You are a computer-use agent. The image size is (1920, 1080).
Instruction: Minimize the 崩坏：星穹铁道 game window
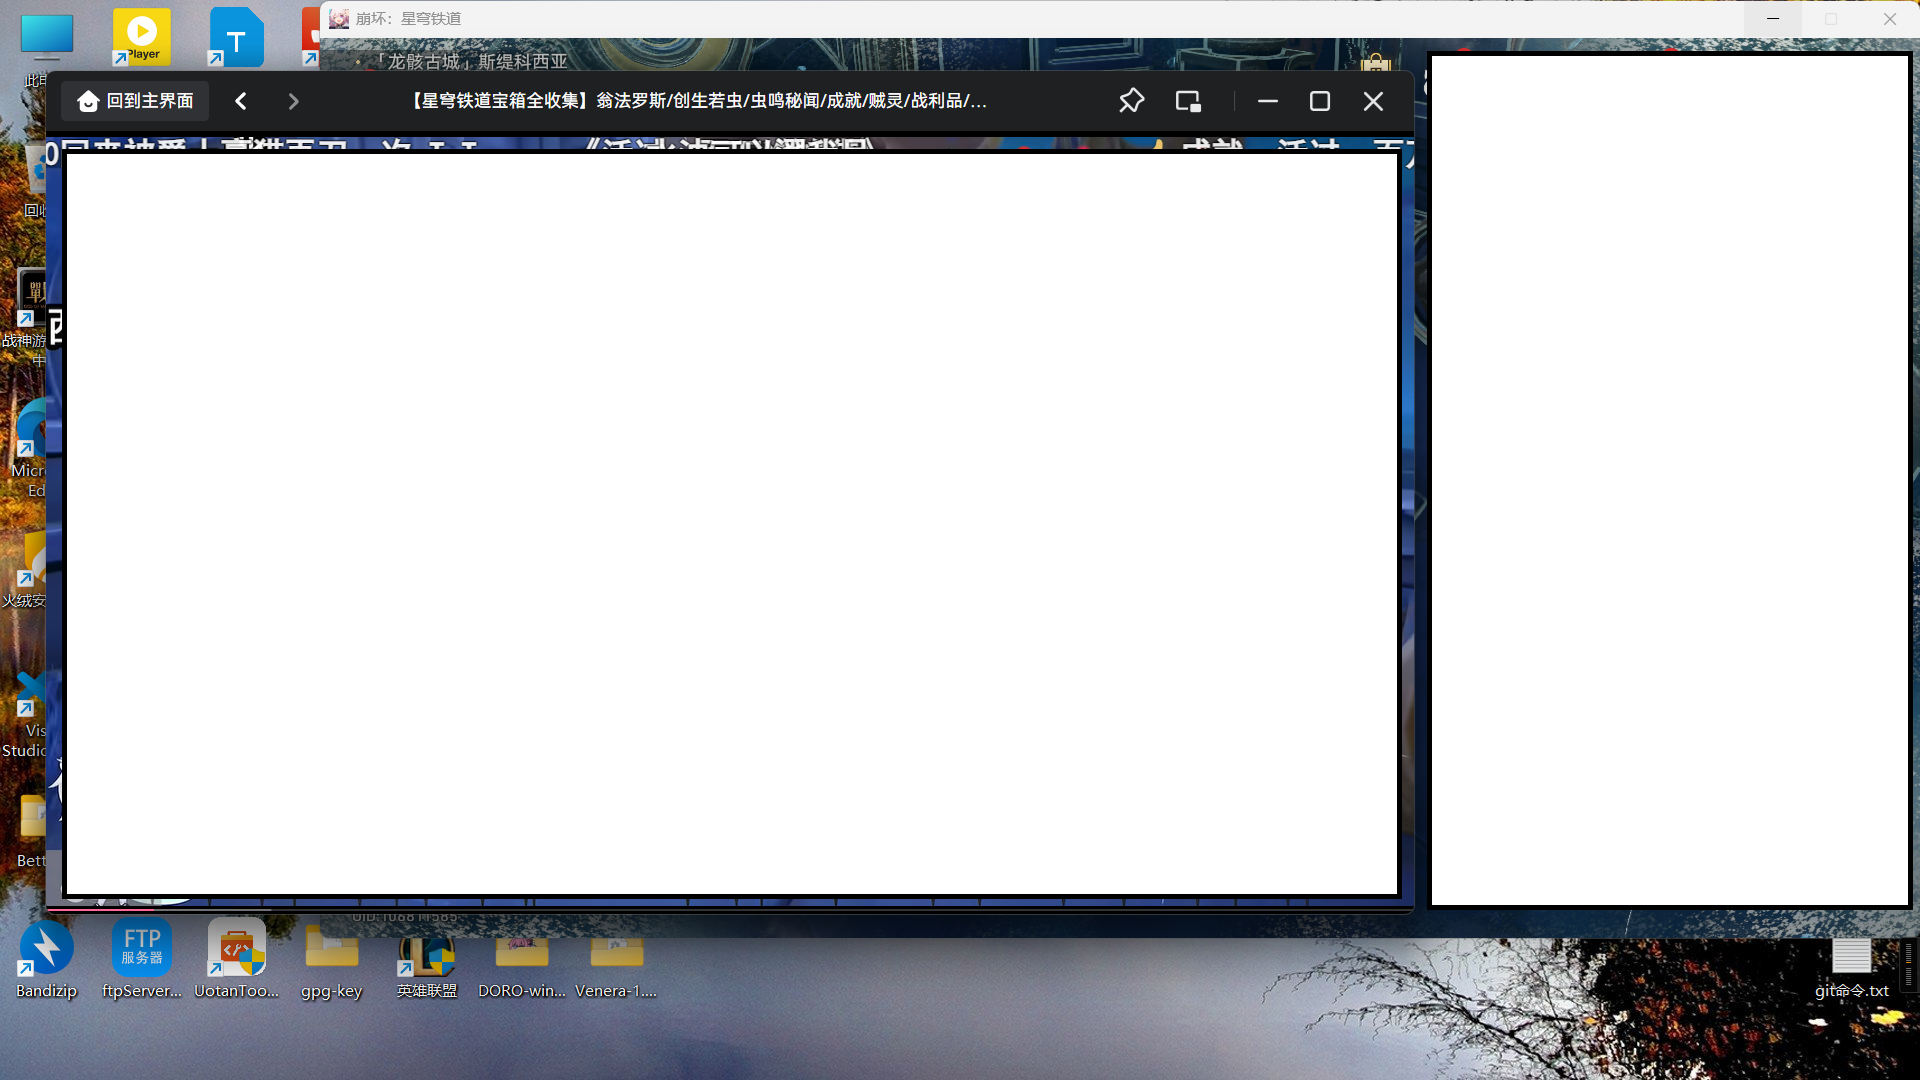(x=1773, y=19)
